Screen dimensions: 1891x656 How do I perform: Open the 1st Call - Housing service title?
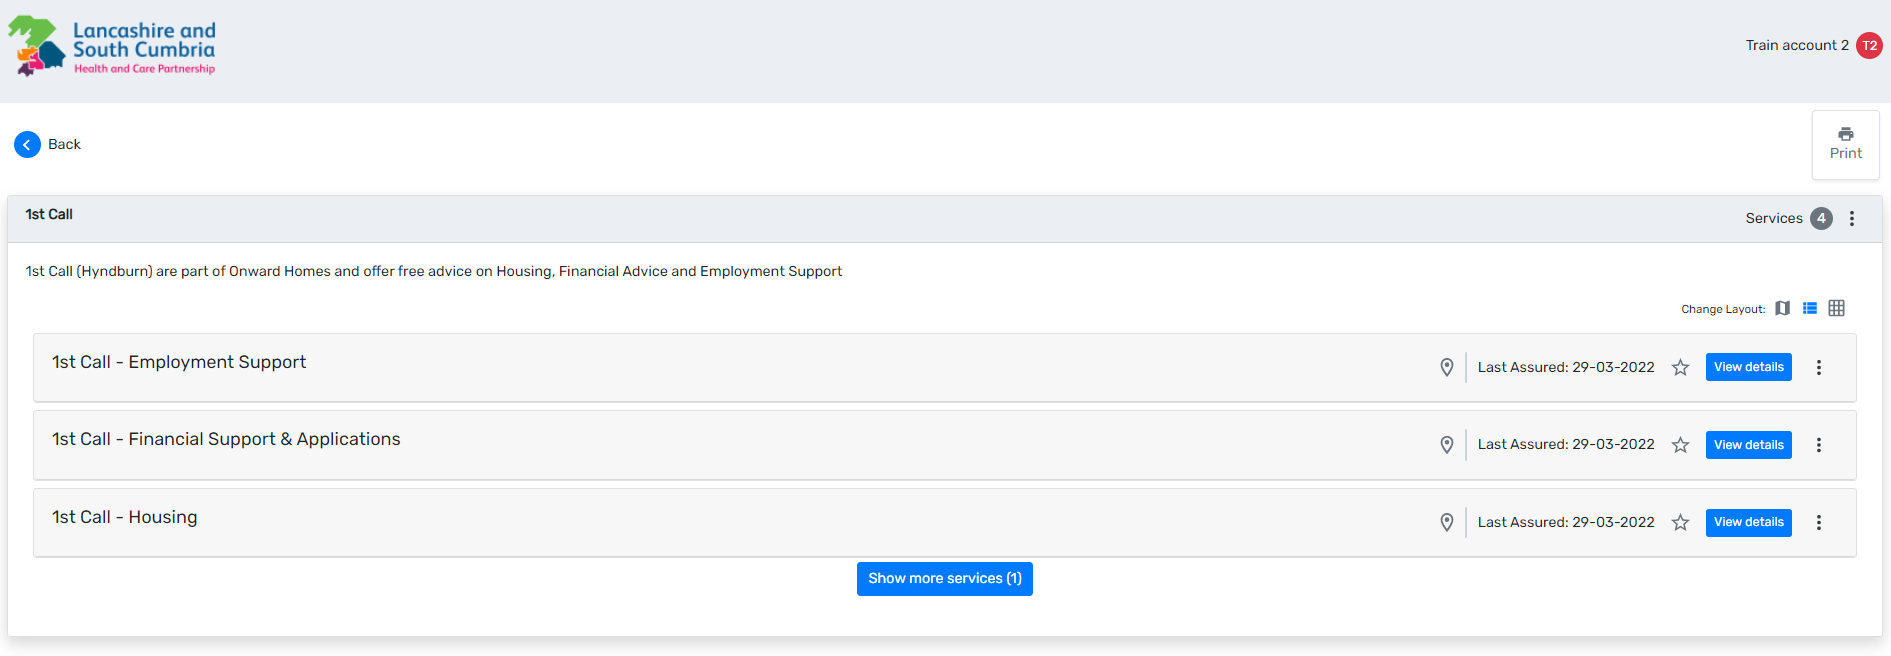[125, 518]
